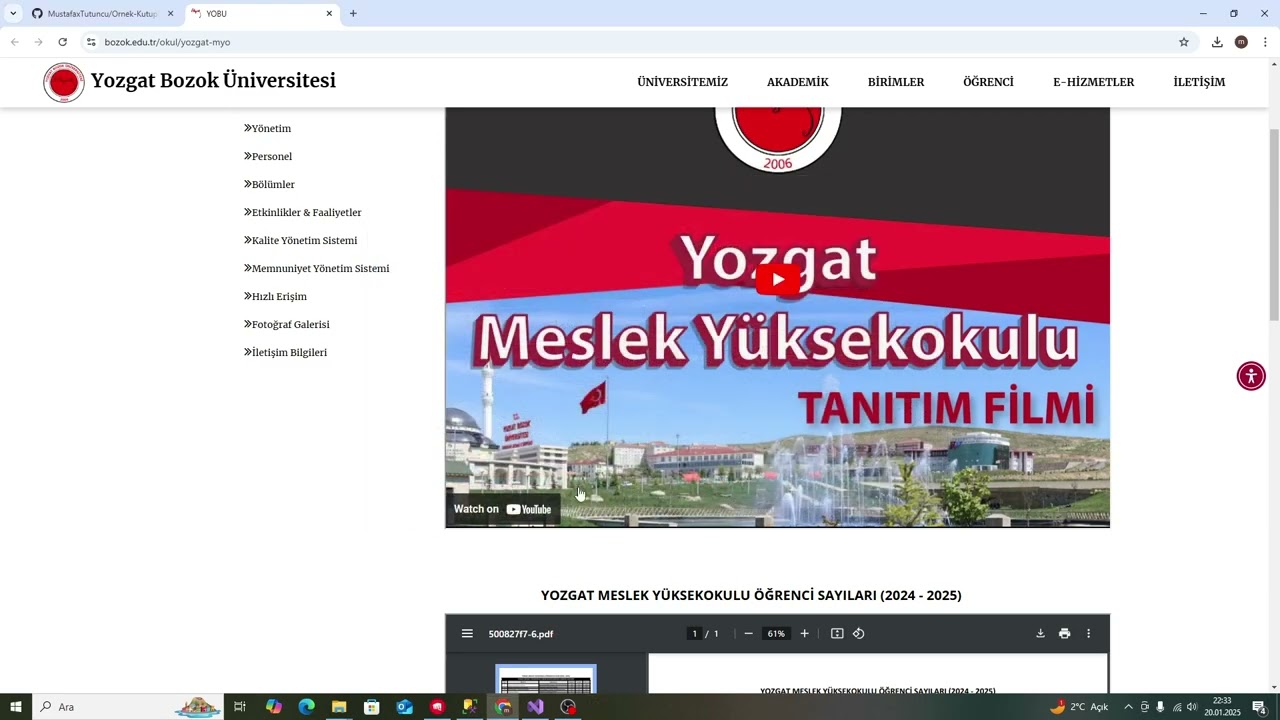1280x720 pixels.
Task: Open Chrome downloads icon
Action: click(x=1217, y=42)
